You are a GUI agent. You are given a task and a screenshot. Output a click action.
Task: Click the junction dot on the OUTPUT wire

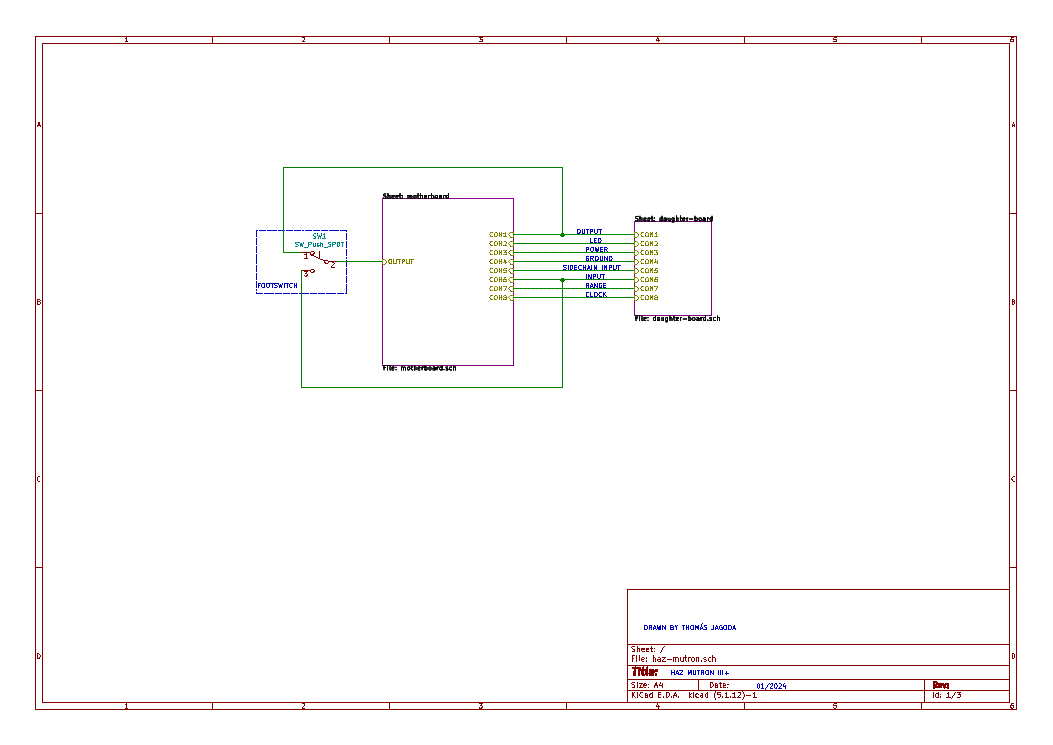[563, 234]
